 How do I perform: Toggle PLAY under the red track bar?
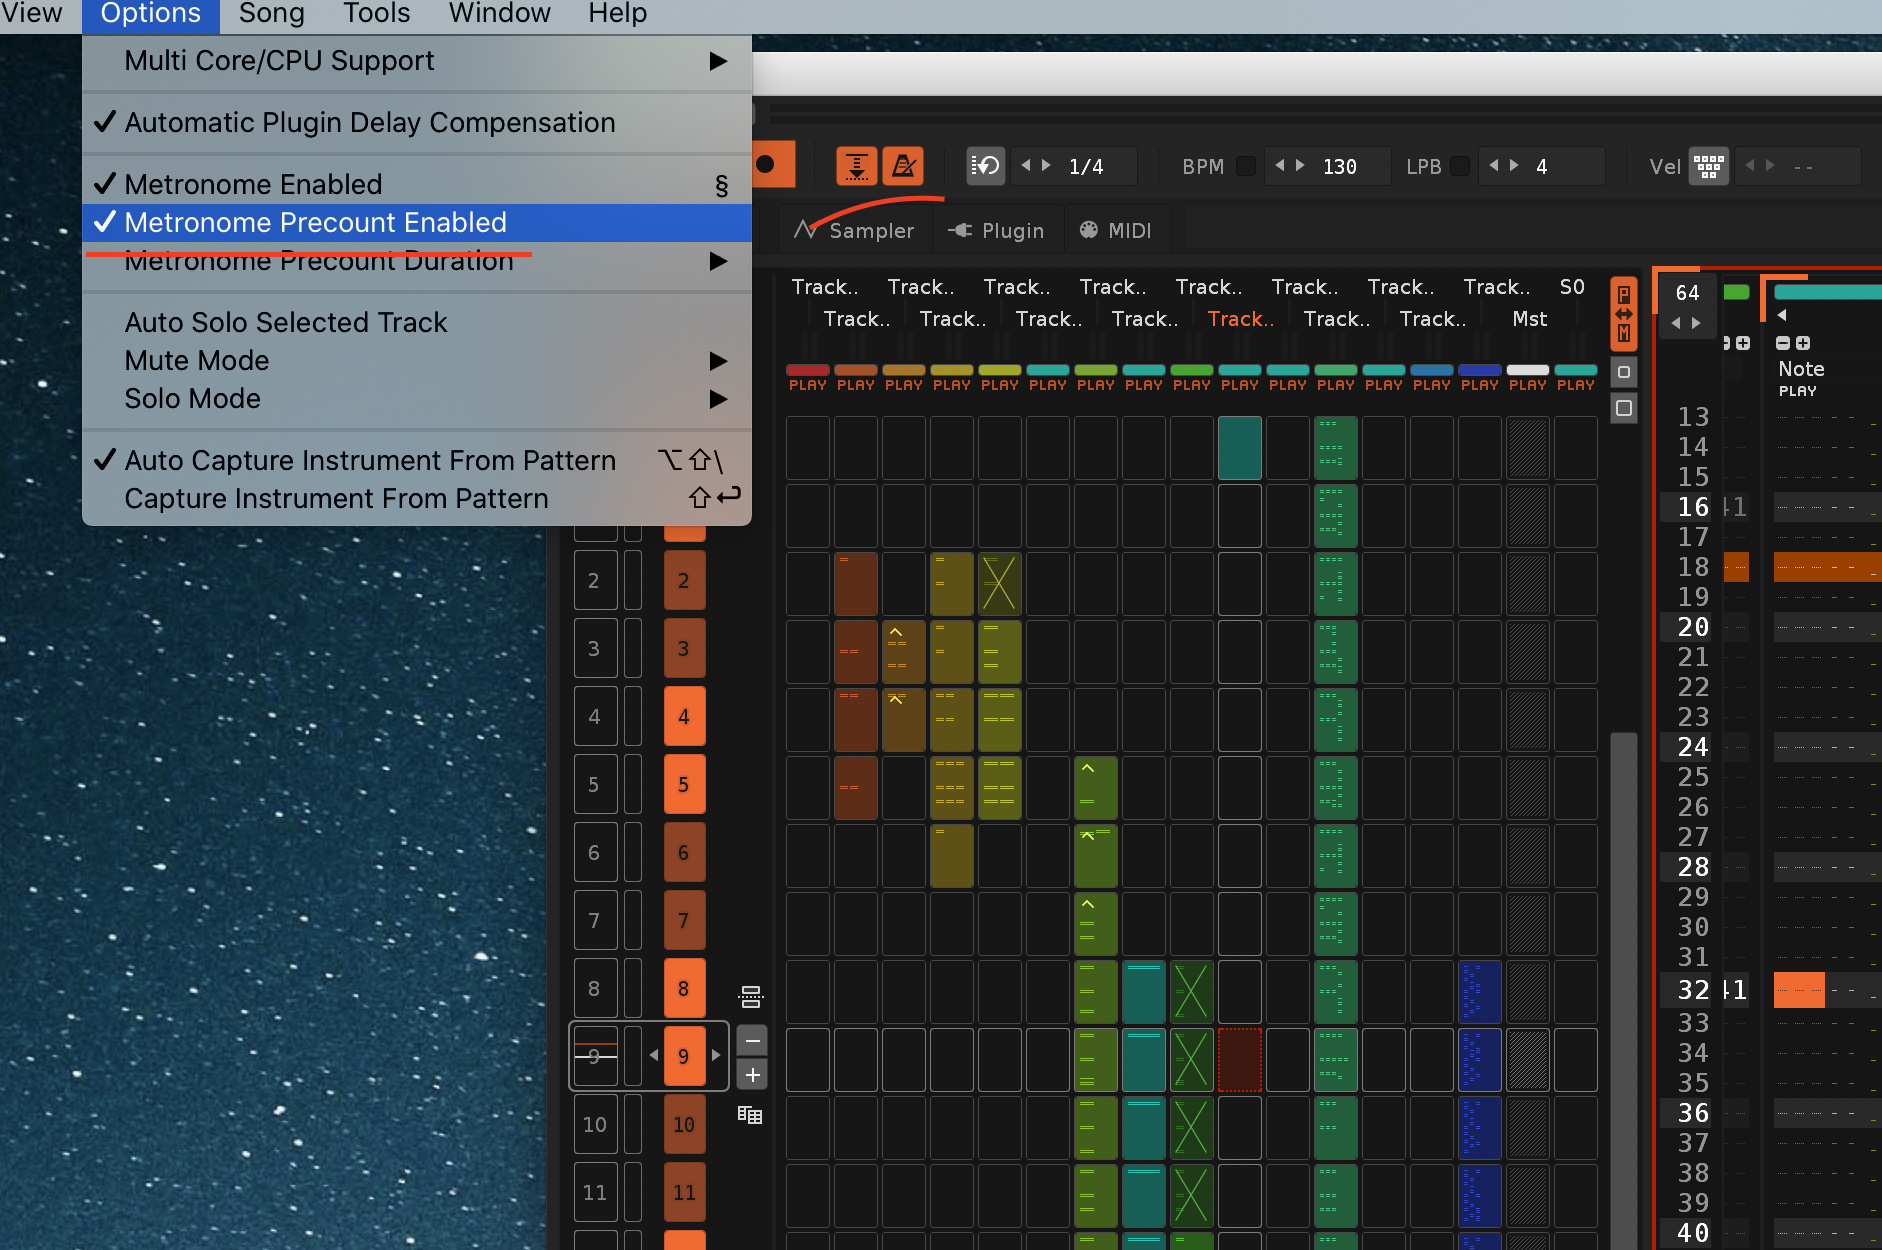pos(808,385)
